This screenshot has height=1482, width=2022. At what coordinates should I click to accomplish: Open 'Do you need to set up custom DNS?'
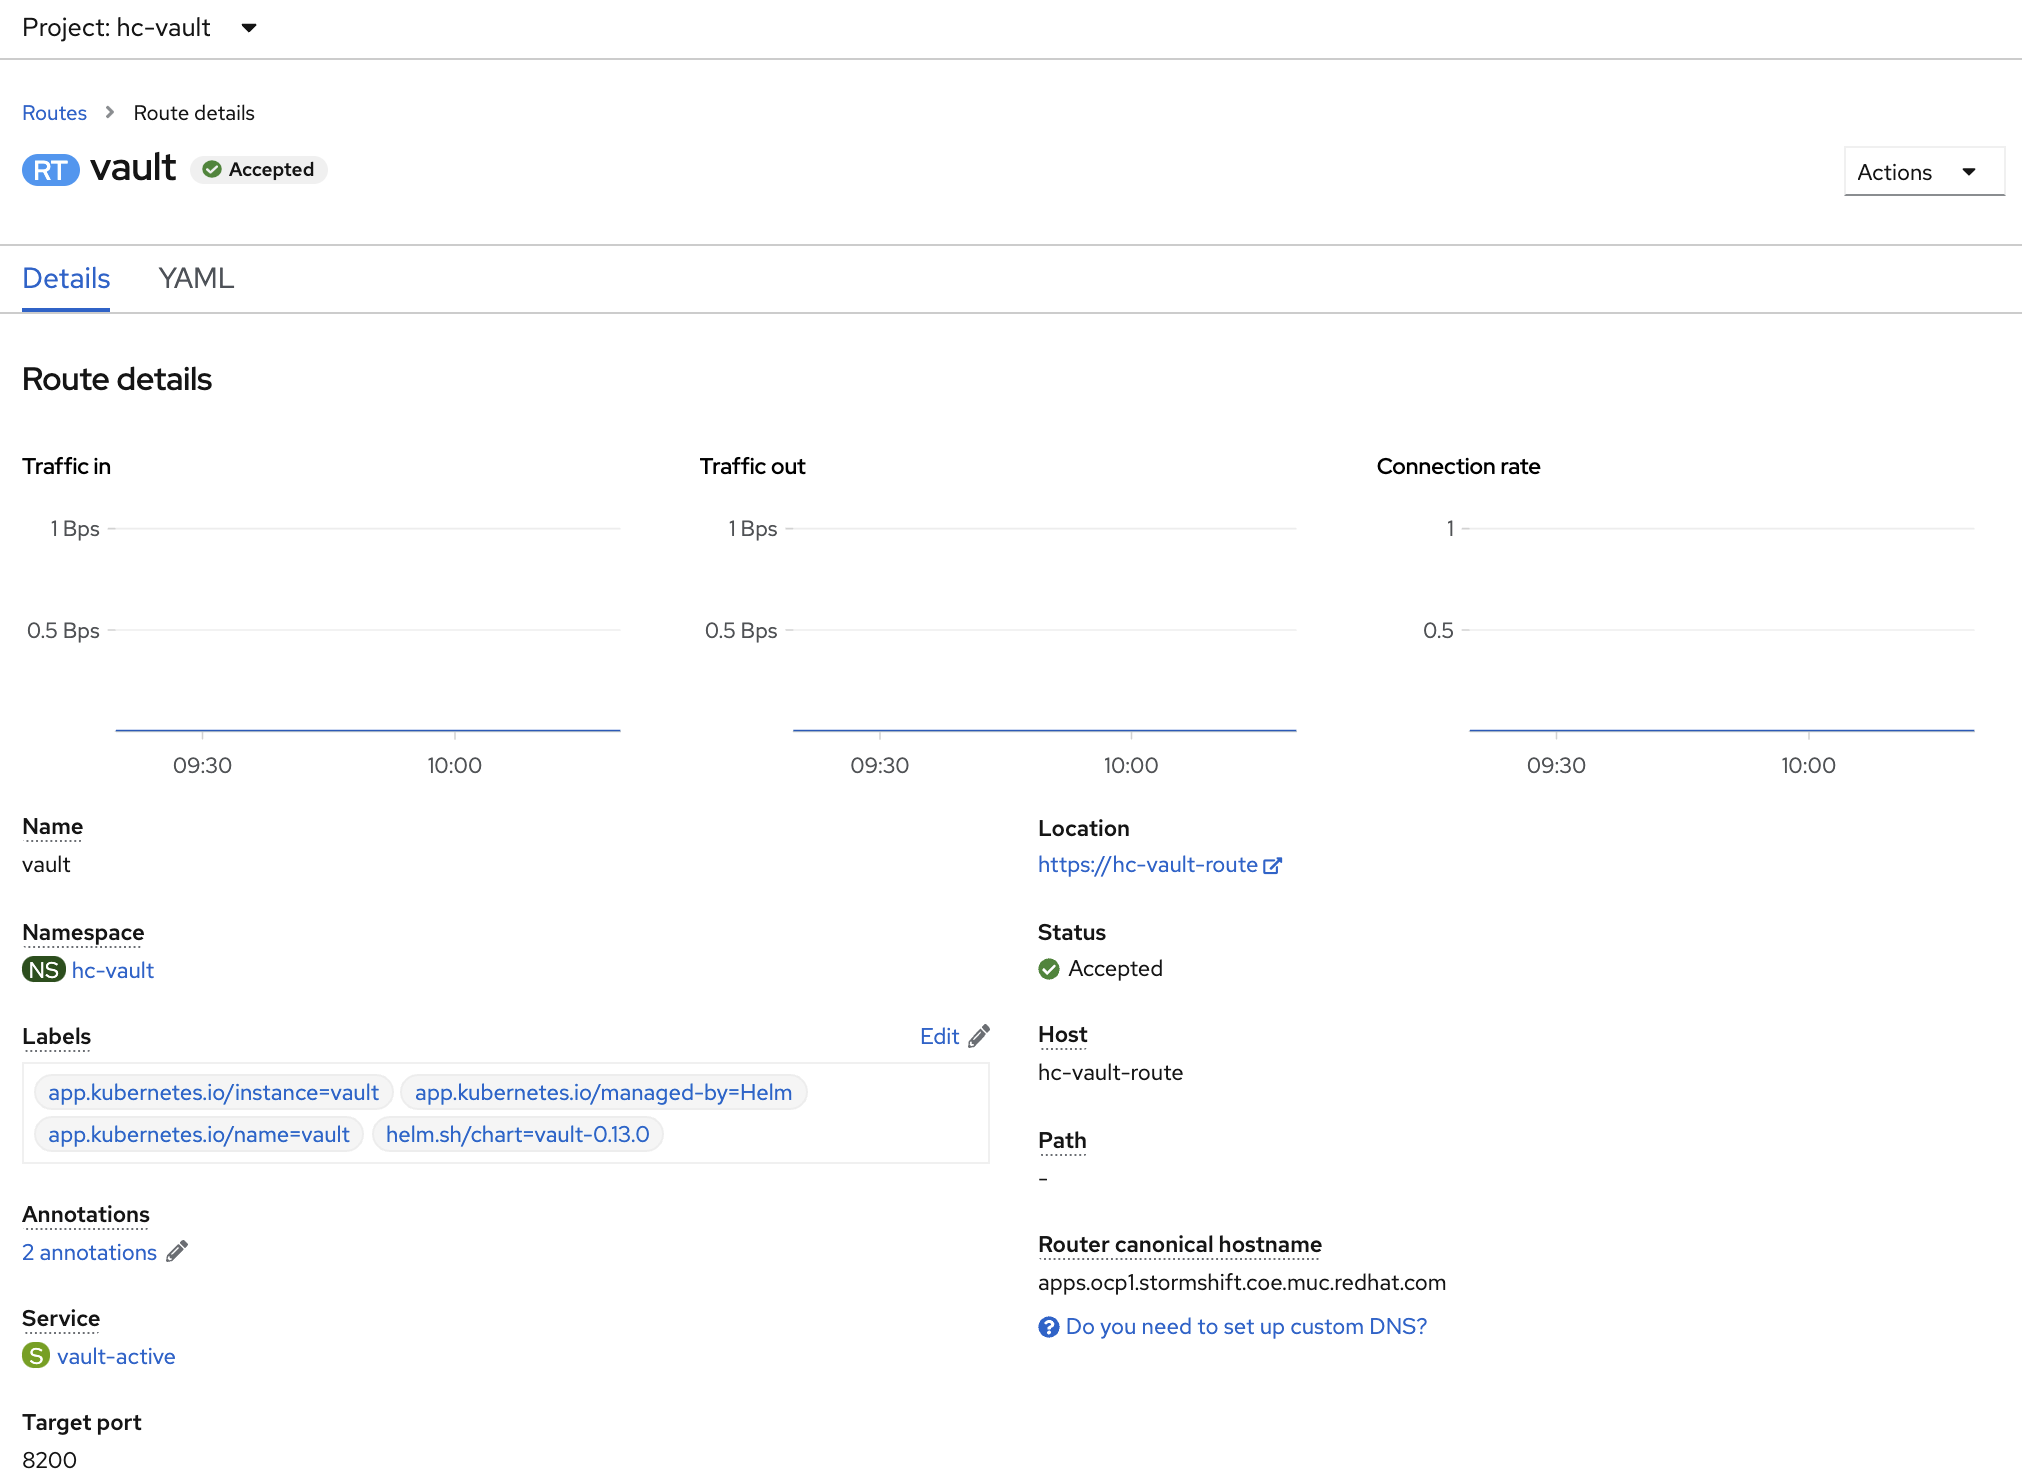click(x=1246, y=1327)
